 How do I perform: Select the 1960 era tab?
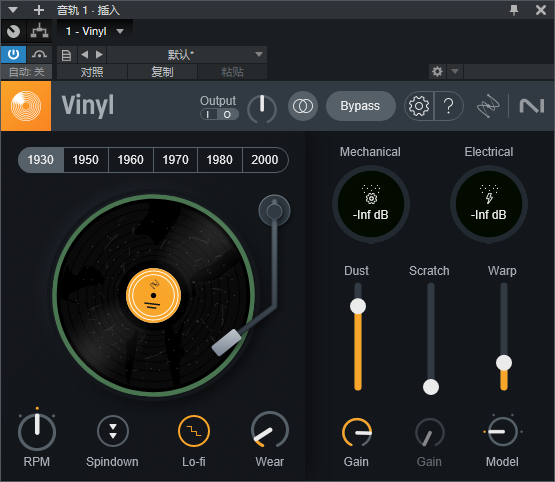131,160
